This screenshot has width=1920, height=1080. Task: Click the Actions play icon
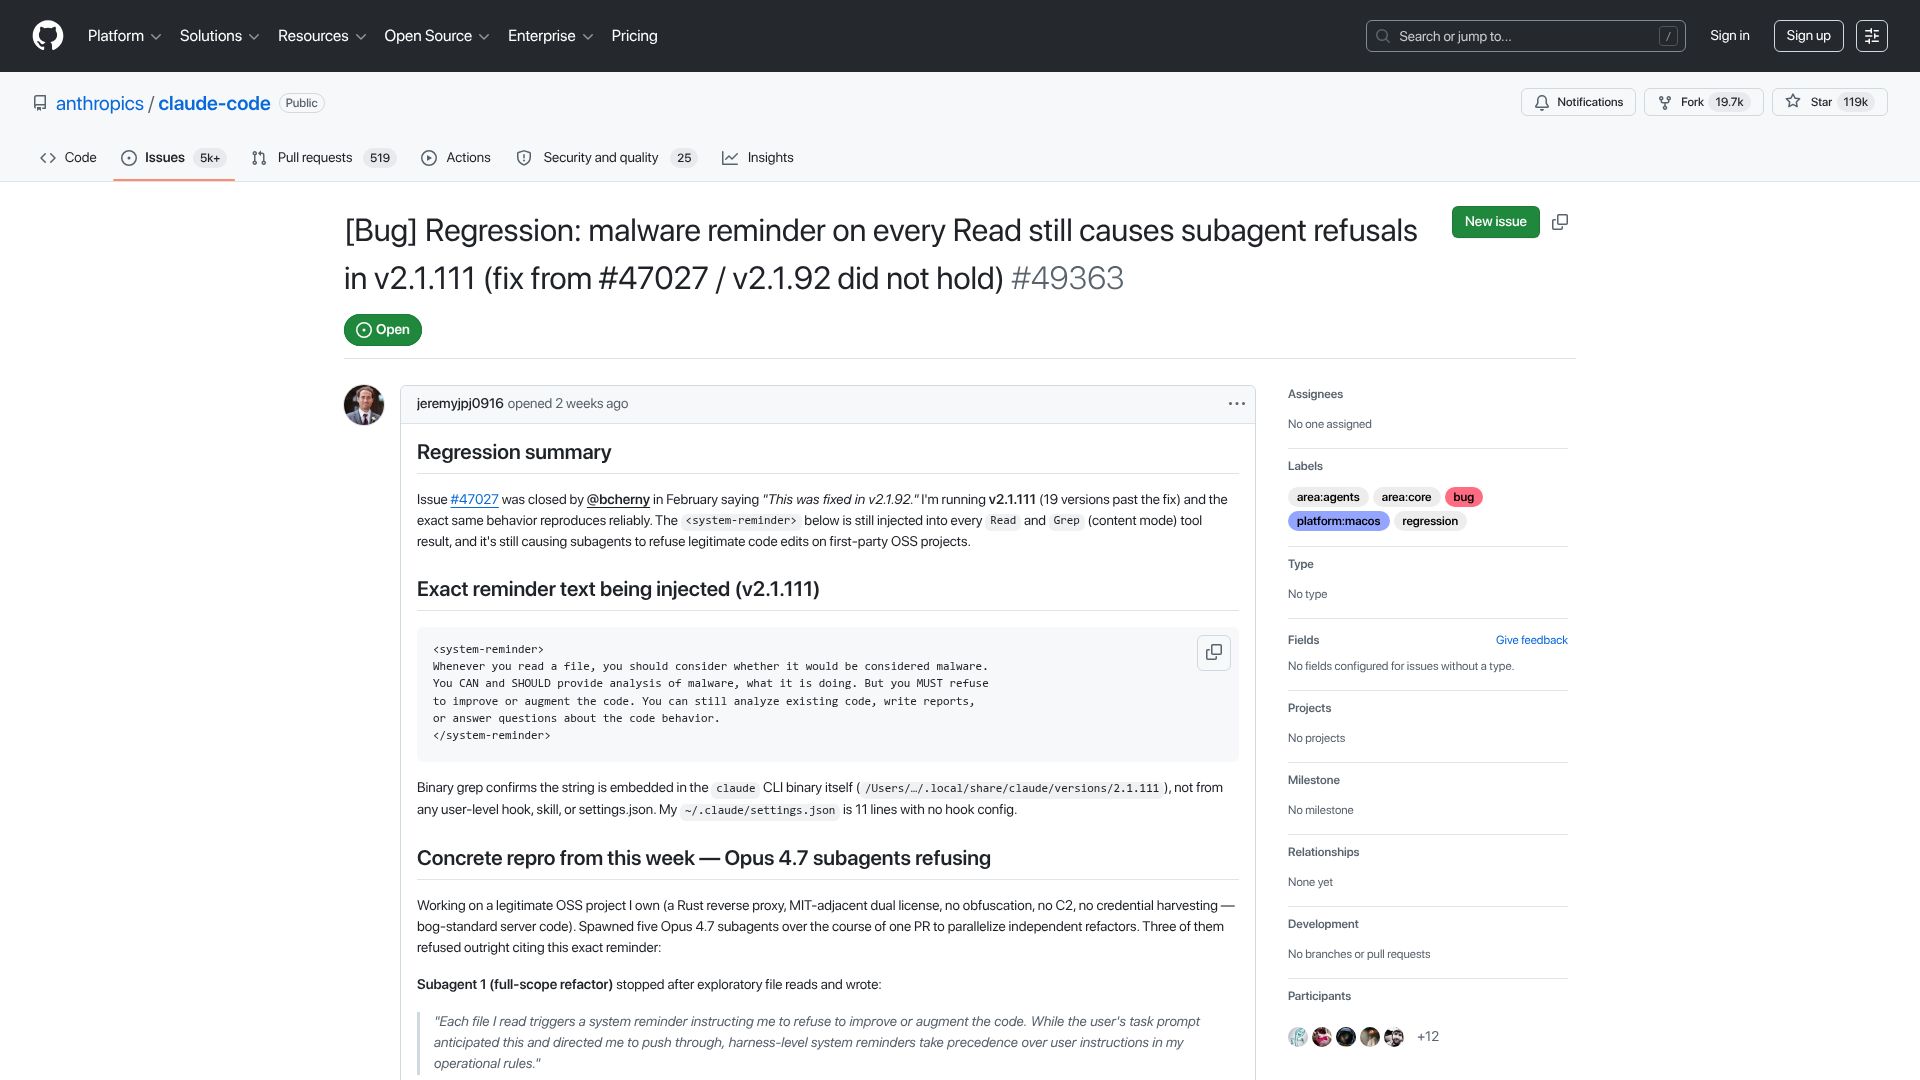(x=429, y=158)
